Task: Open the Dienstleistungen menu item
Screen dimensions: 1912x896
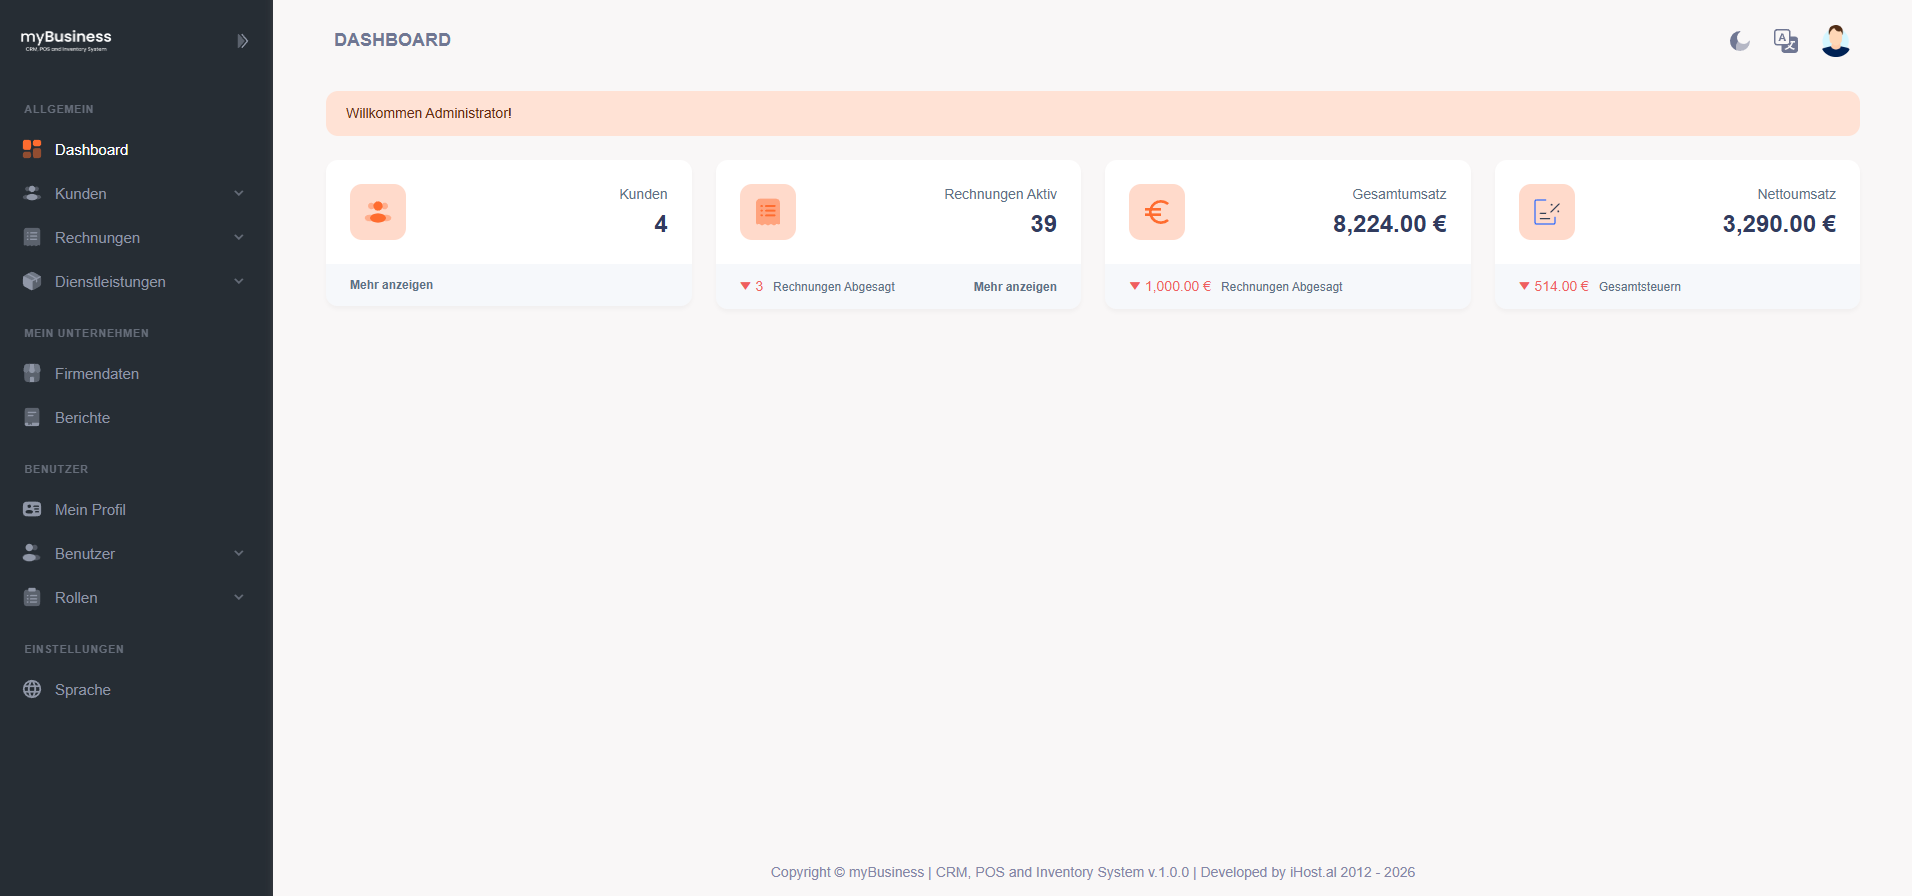Action: coord(136,281)
